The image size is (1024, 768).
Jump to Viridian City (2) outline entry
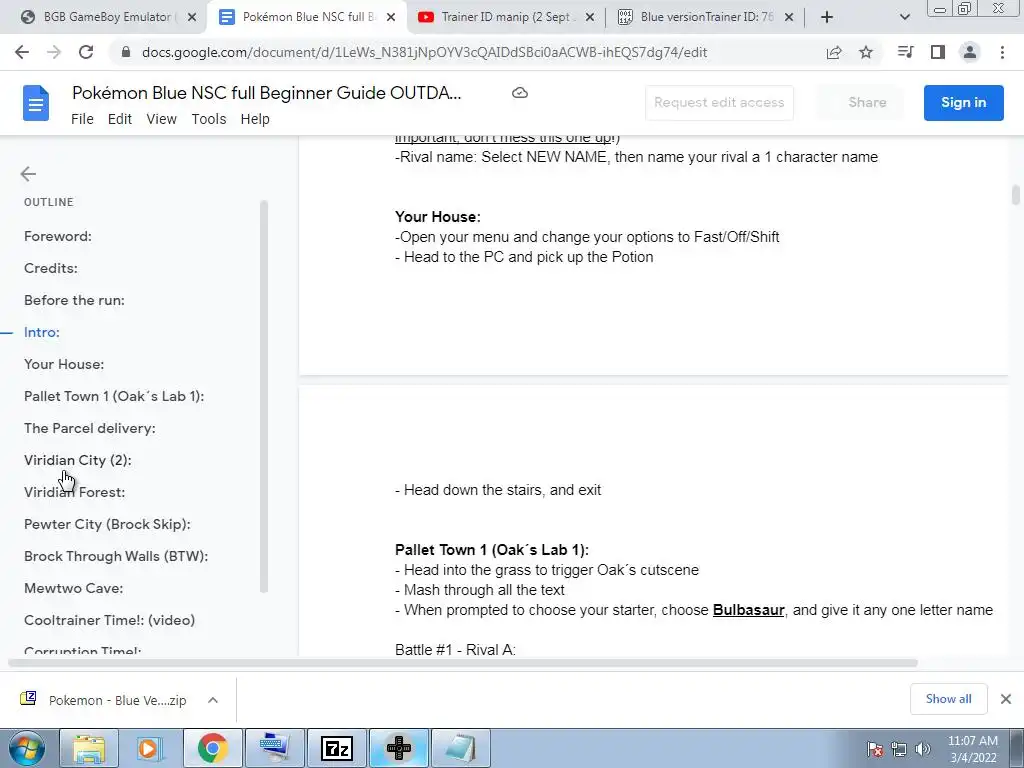(x=78, y=460)
